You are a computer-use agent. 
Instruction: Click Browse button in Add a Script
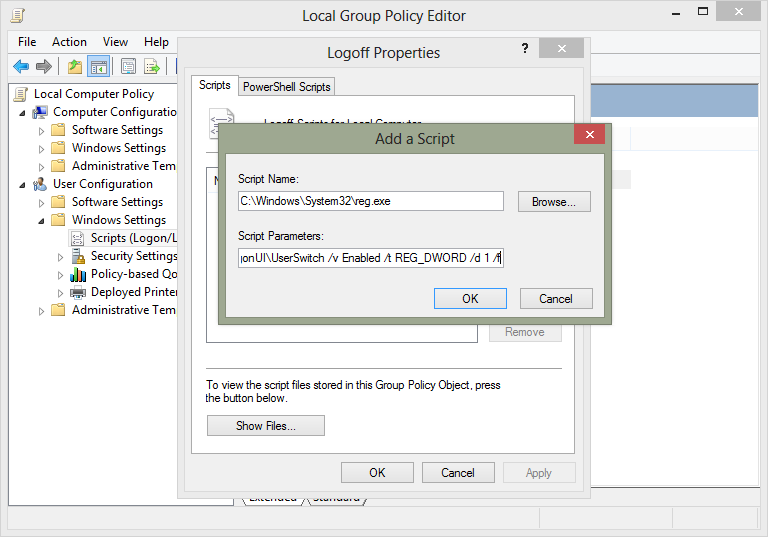[554, 202]
